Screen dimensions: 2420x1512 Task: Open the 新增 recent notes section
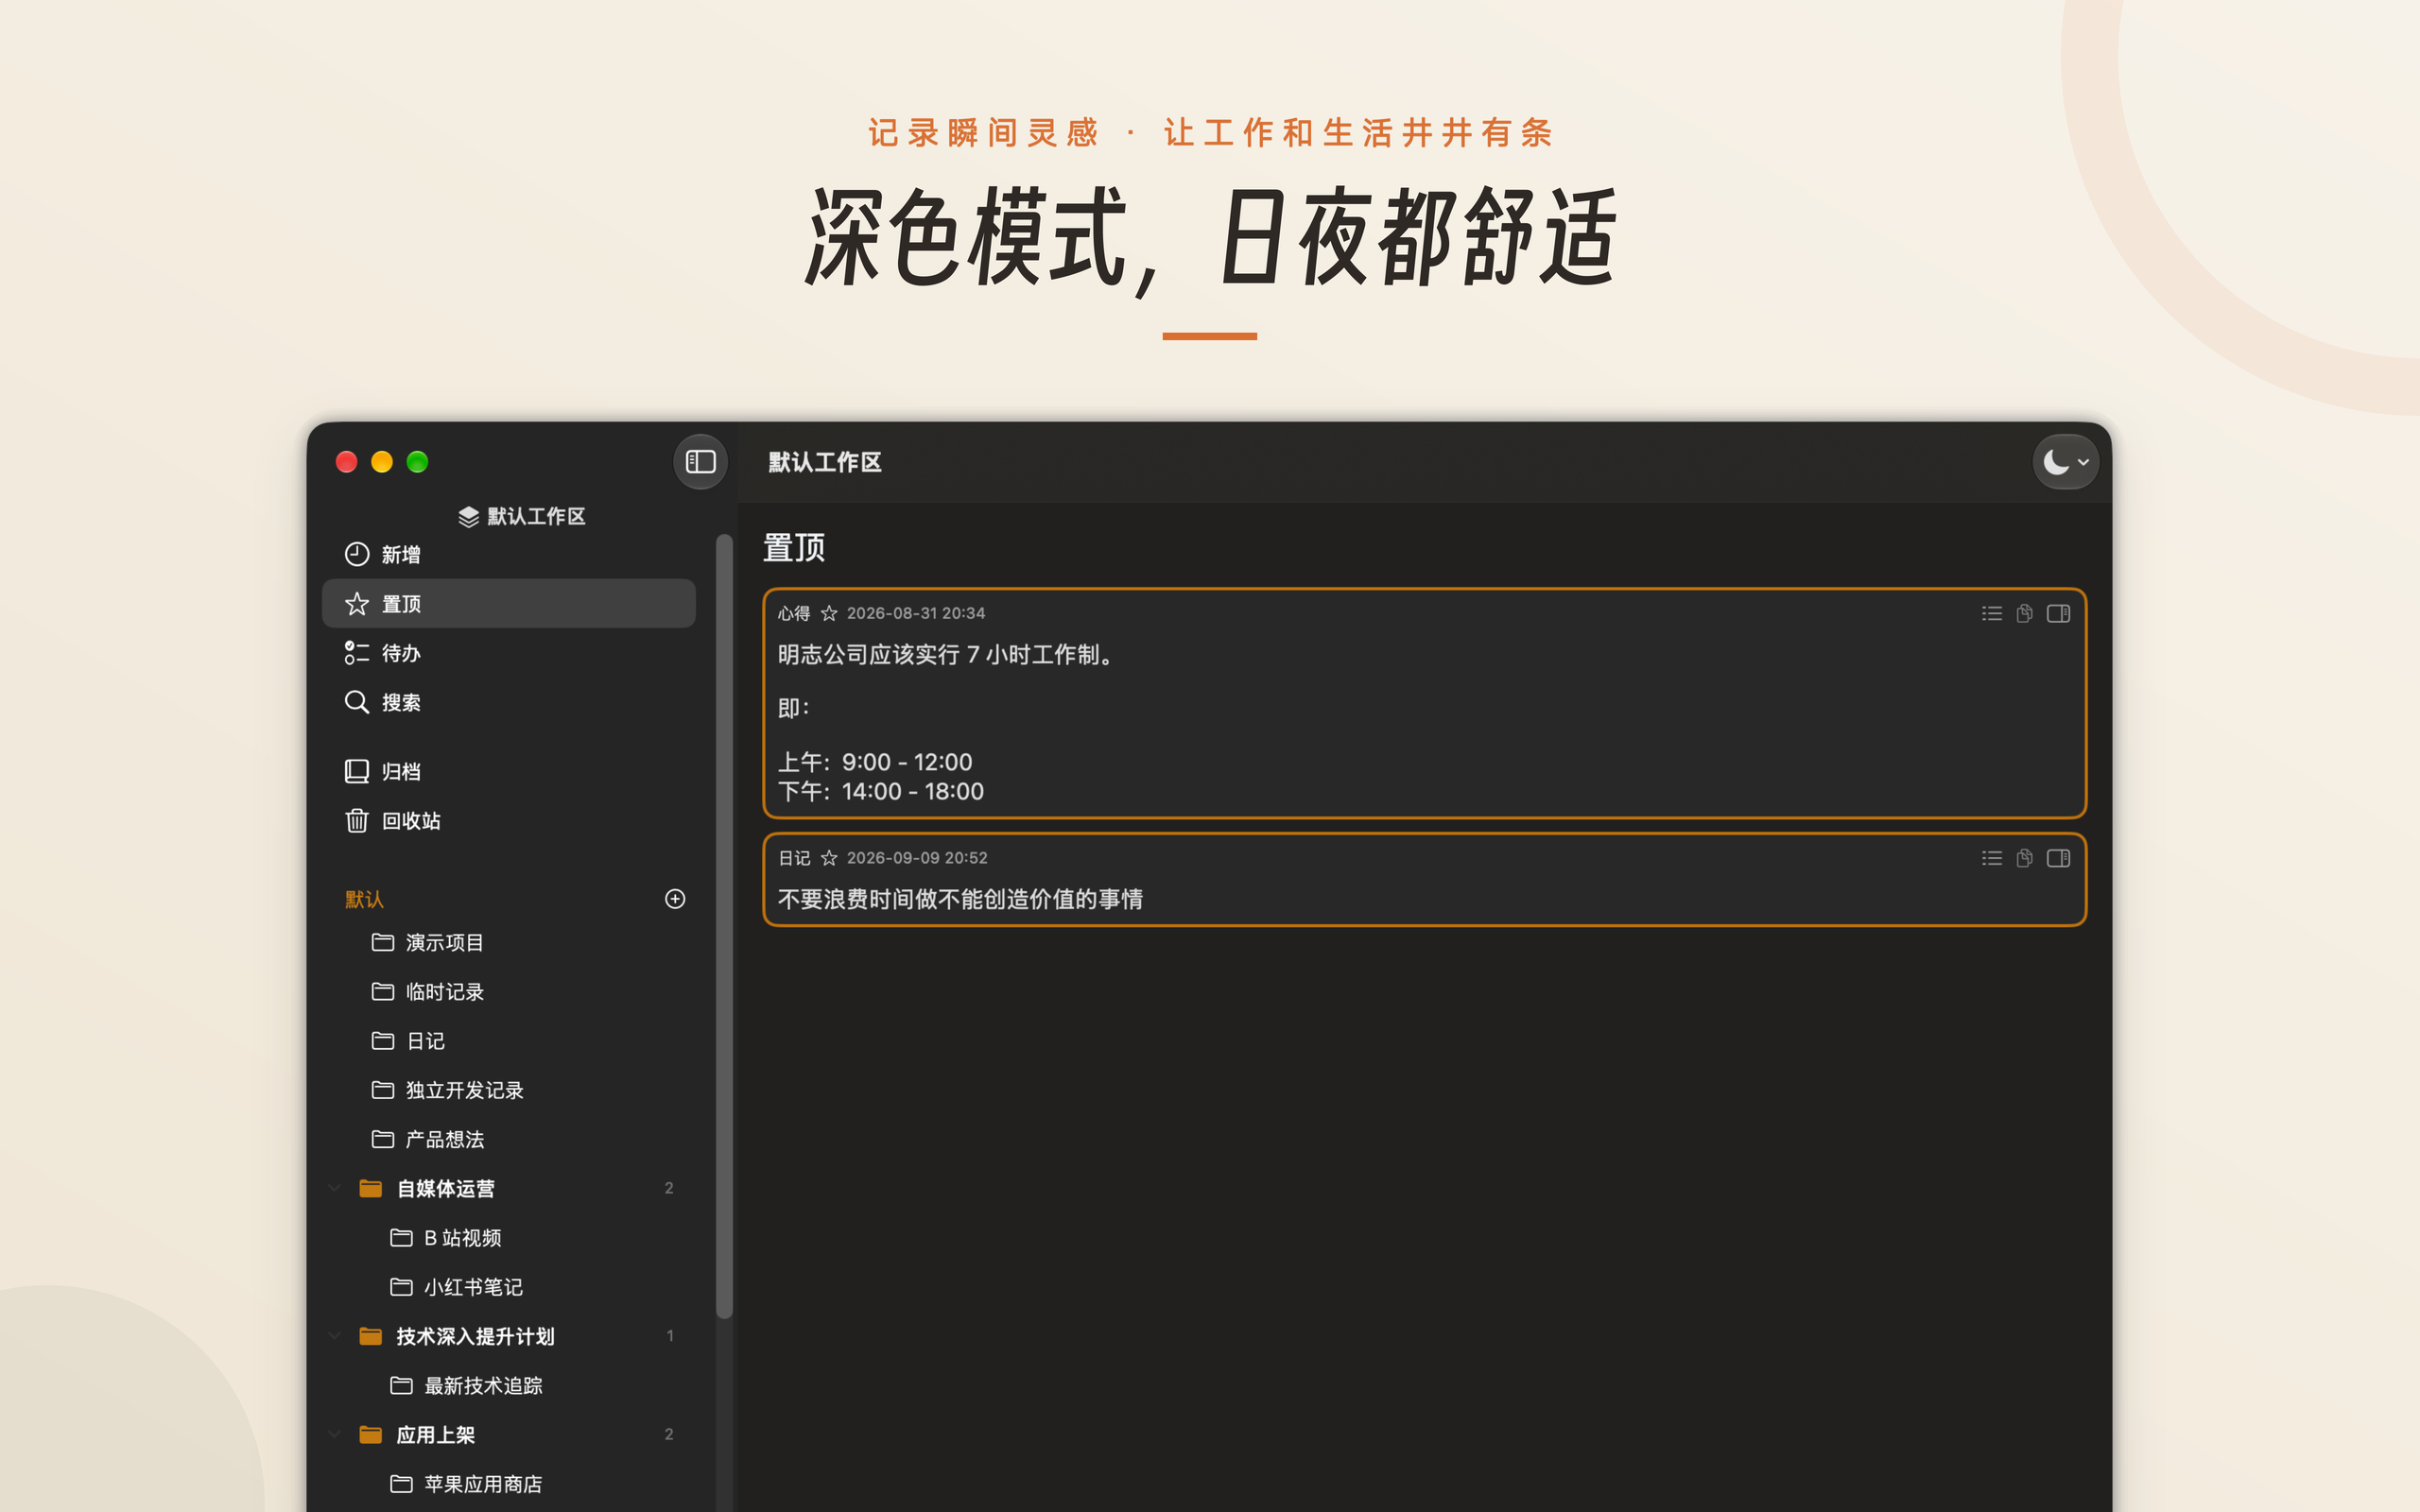[x=508, y=554]
